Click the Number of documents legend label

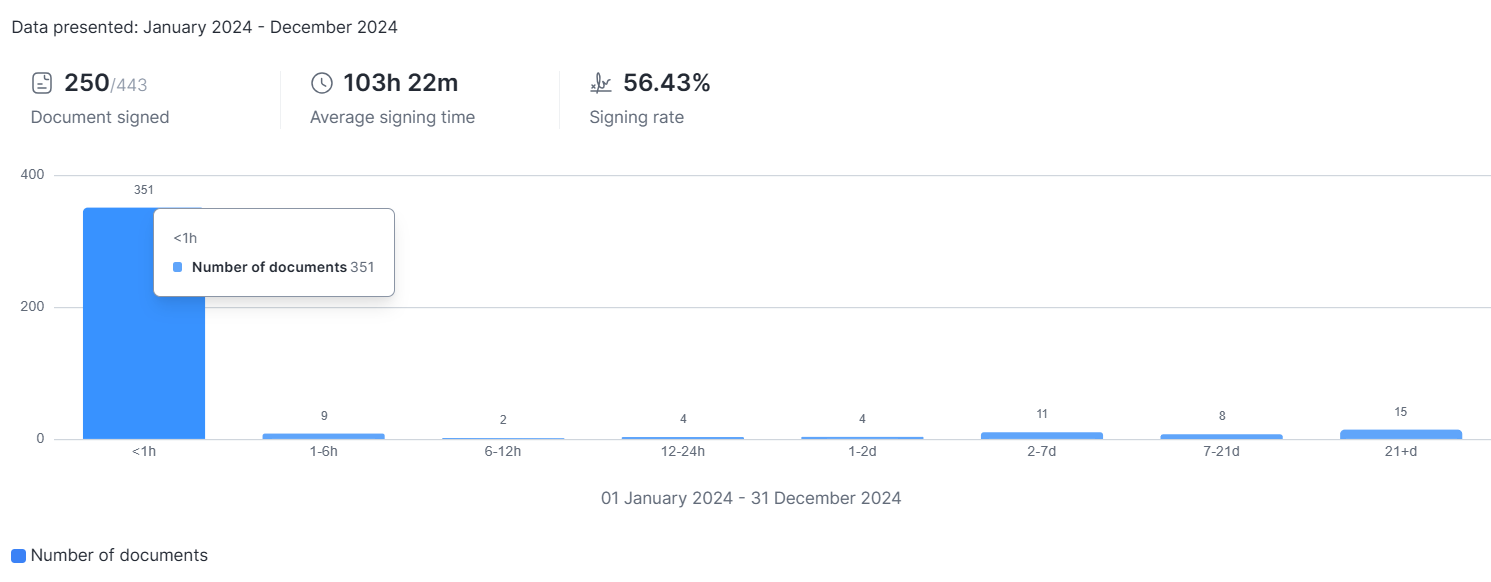tap(119, 555)
